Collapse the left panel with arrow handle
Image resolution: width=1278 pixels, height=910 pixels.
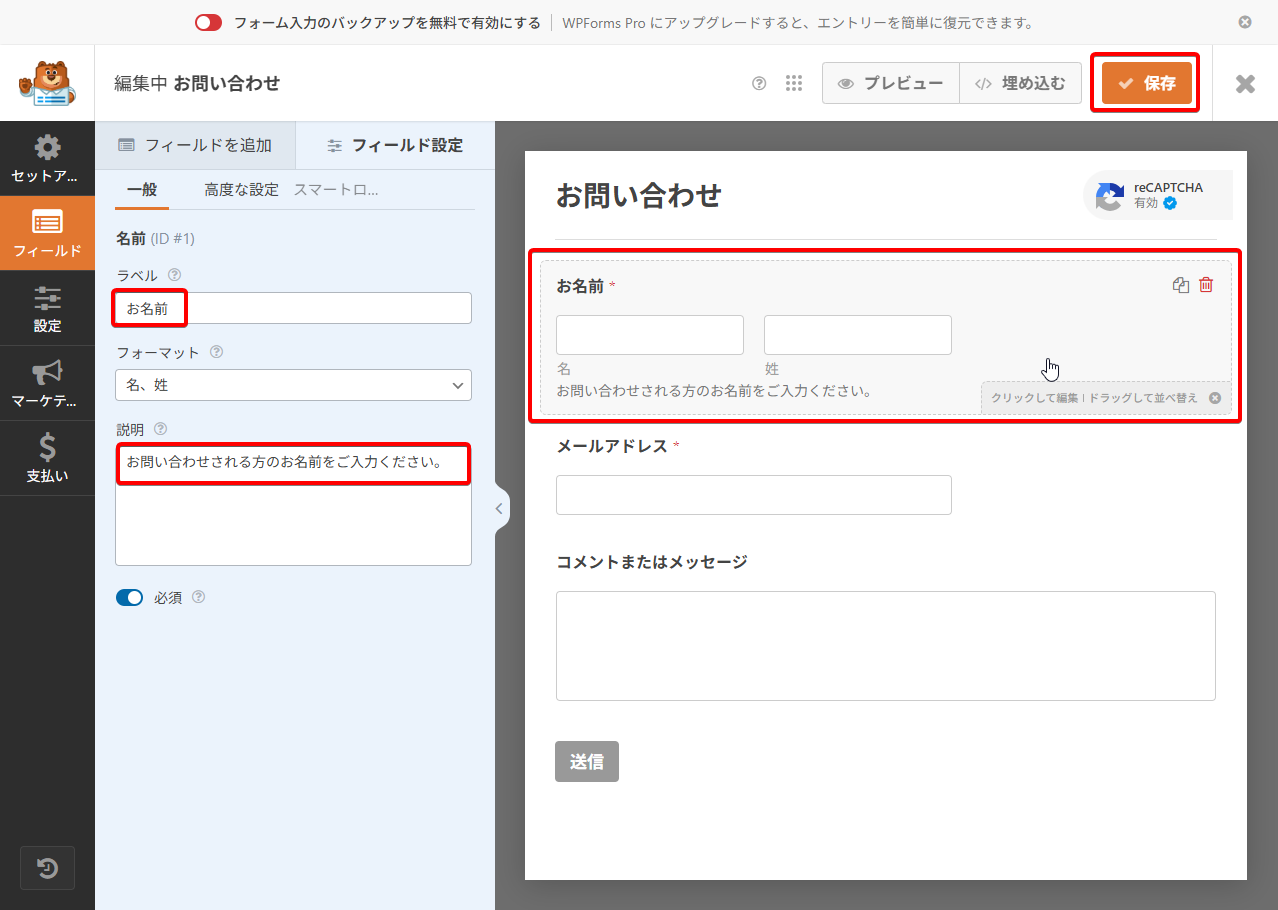click(x=500, y=509)
